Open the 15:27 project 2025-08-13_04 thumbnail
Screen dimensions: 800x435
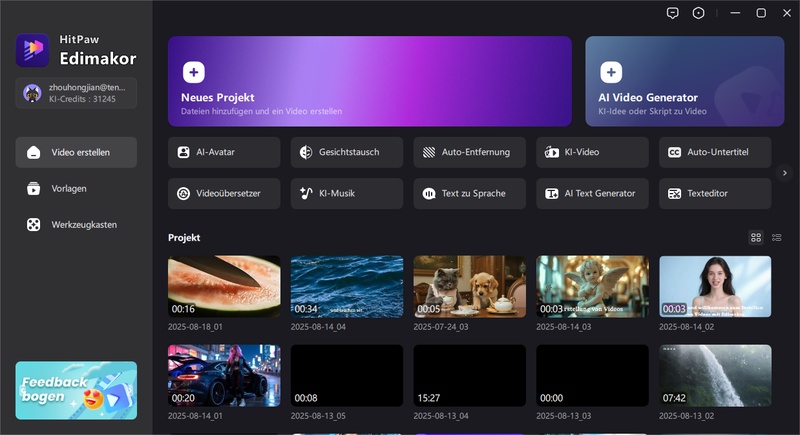click(x=469, y=376)
